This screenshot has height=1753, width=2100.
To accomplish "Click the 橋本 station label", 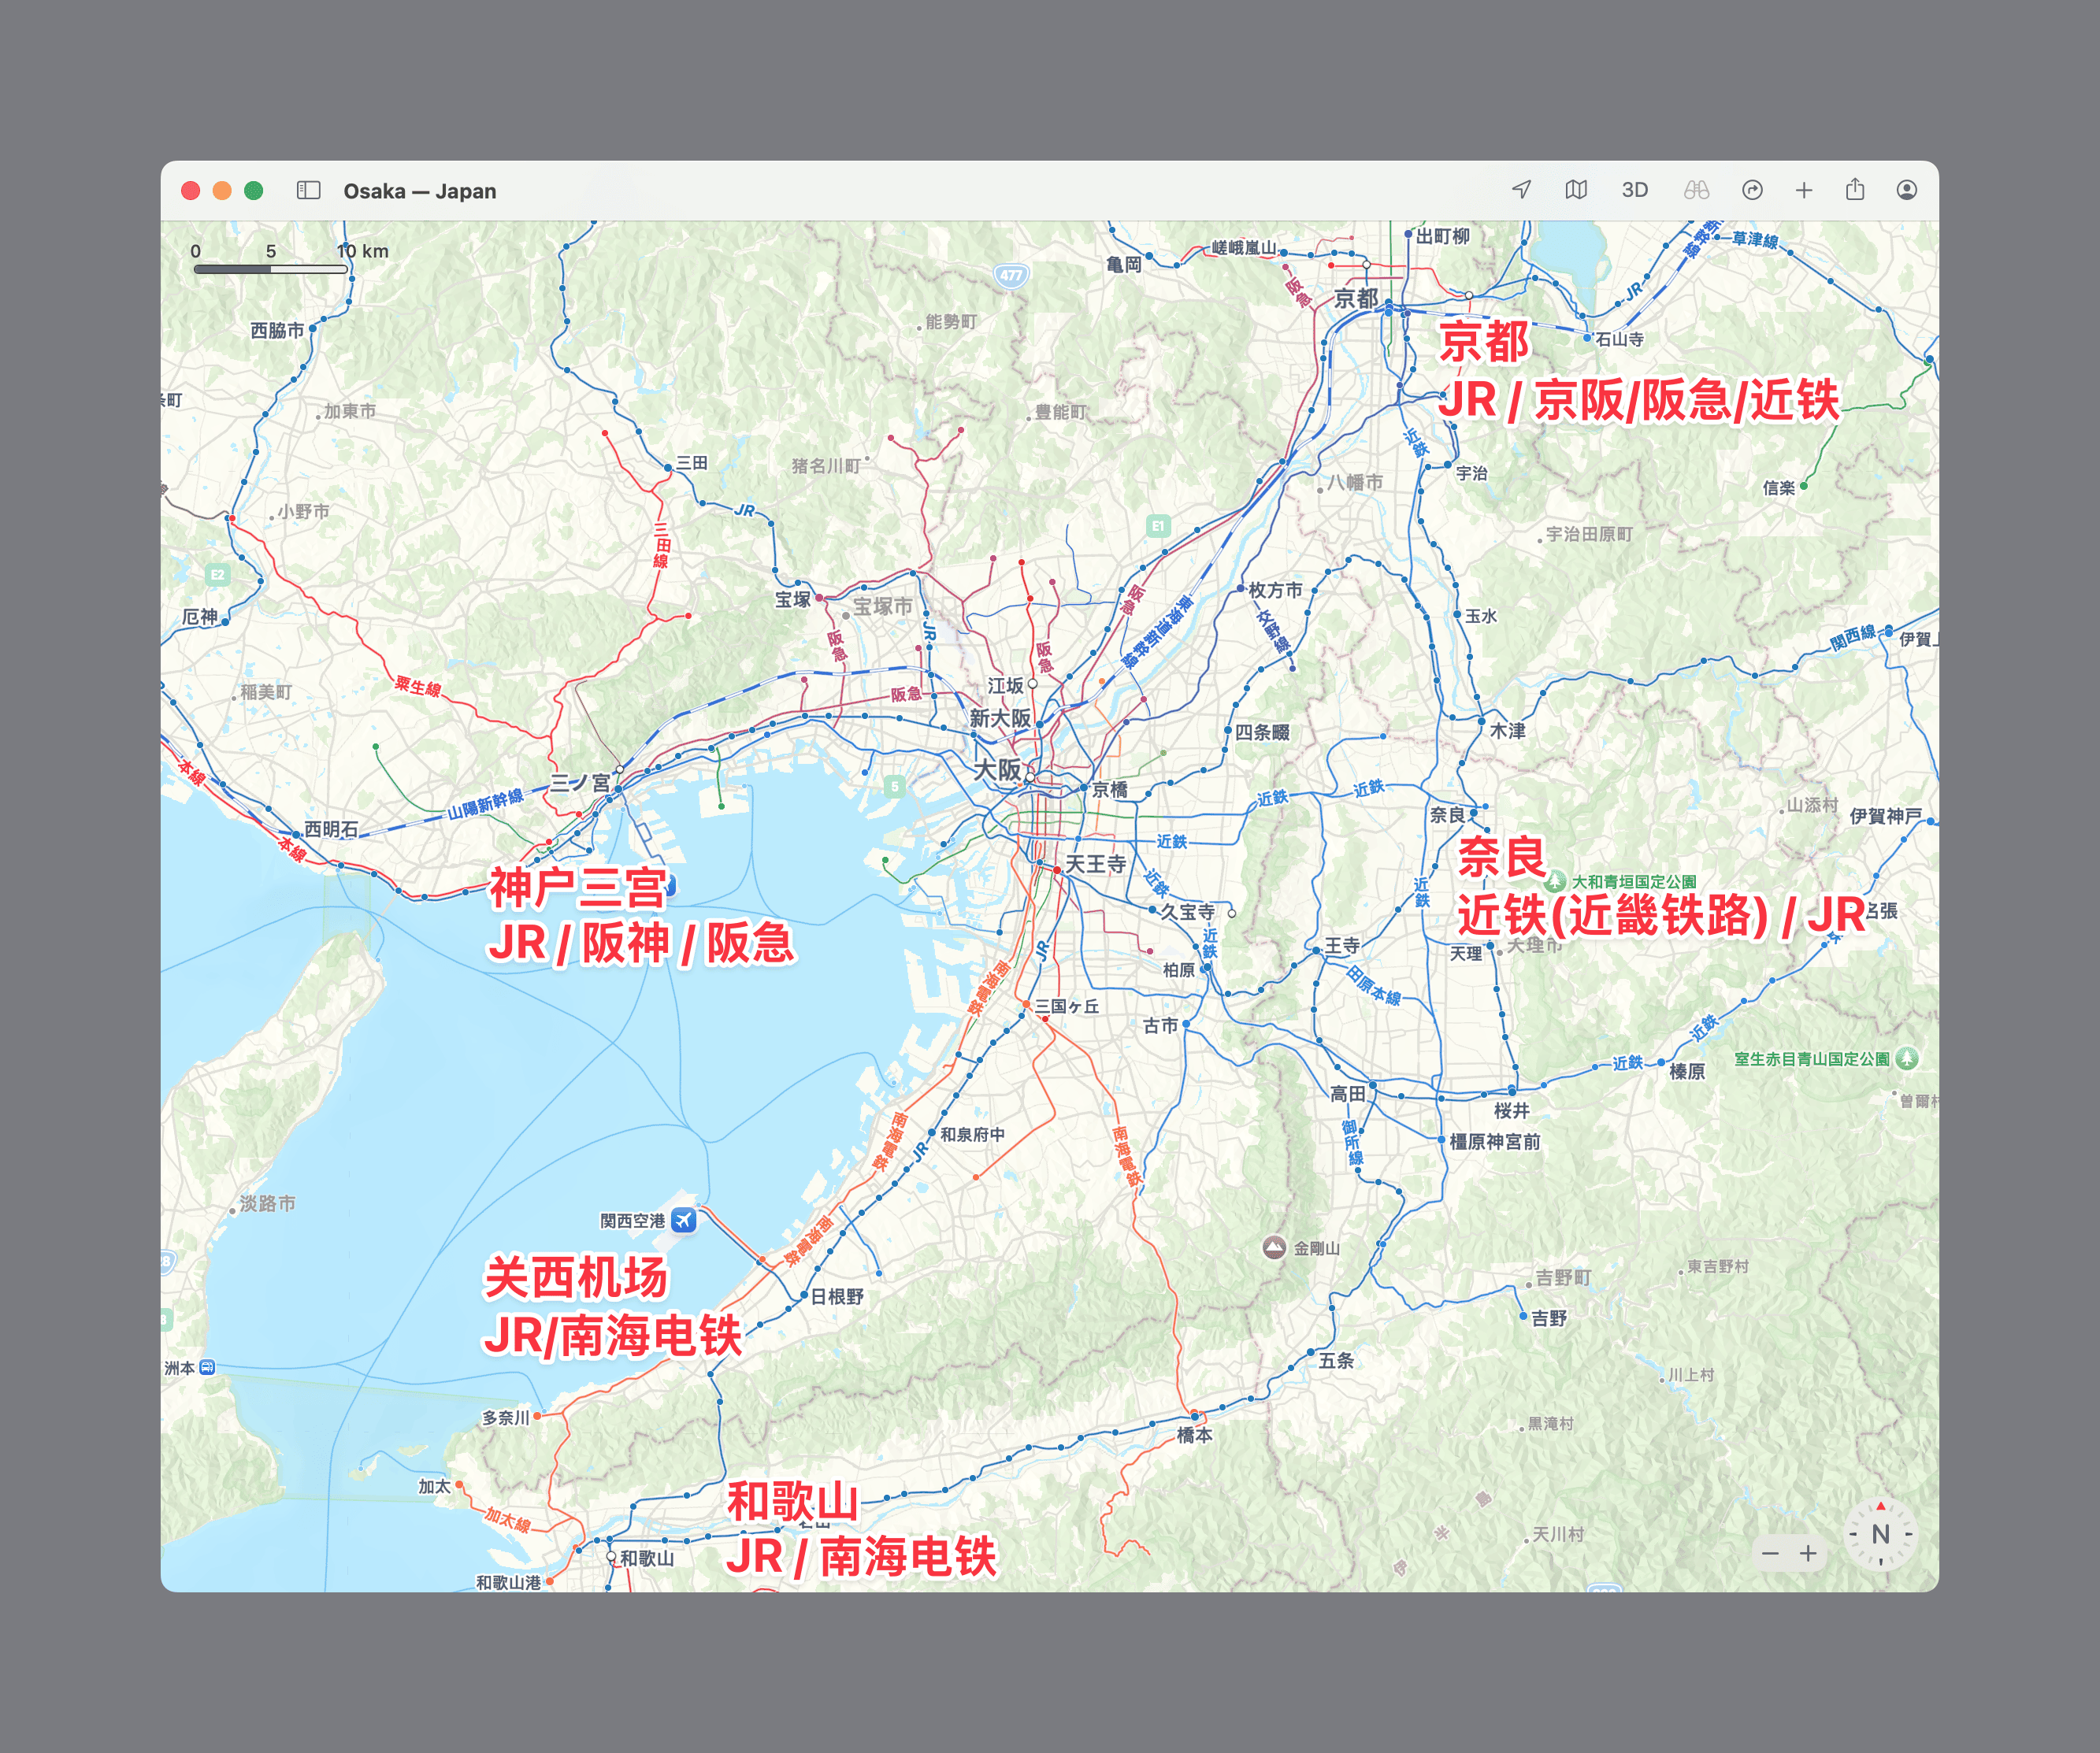I will pyautogui.click(x=1194, y=1434).
